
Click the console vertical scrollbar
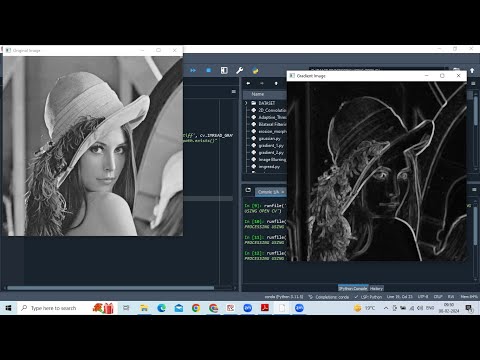tap(476, 226)
